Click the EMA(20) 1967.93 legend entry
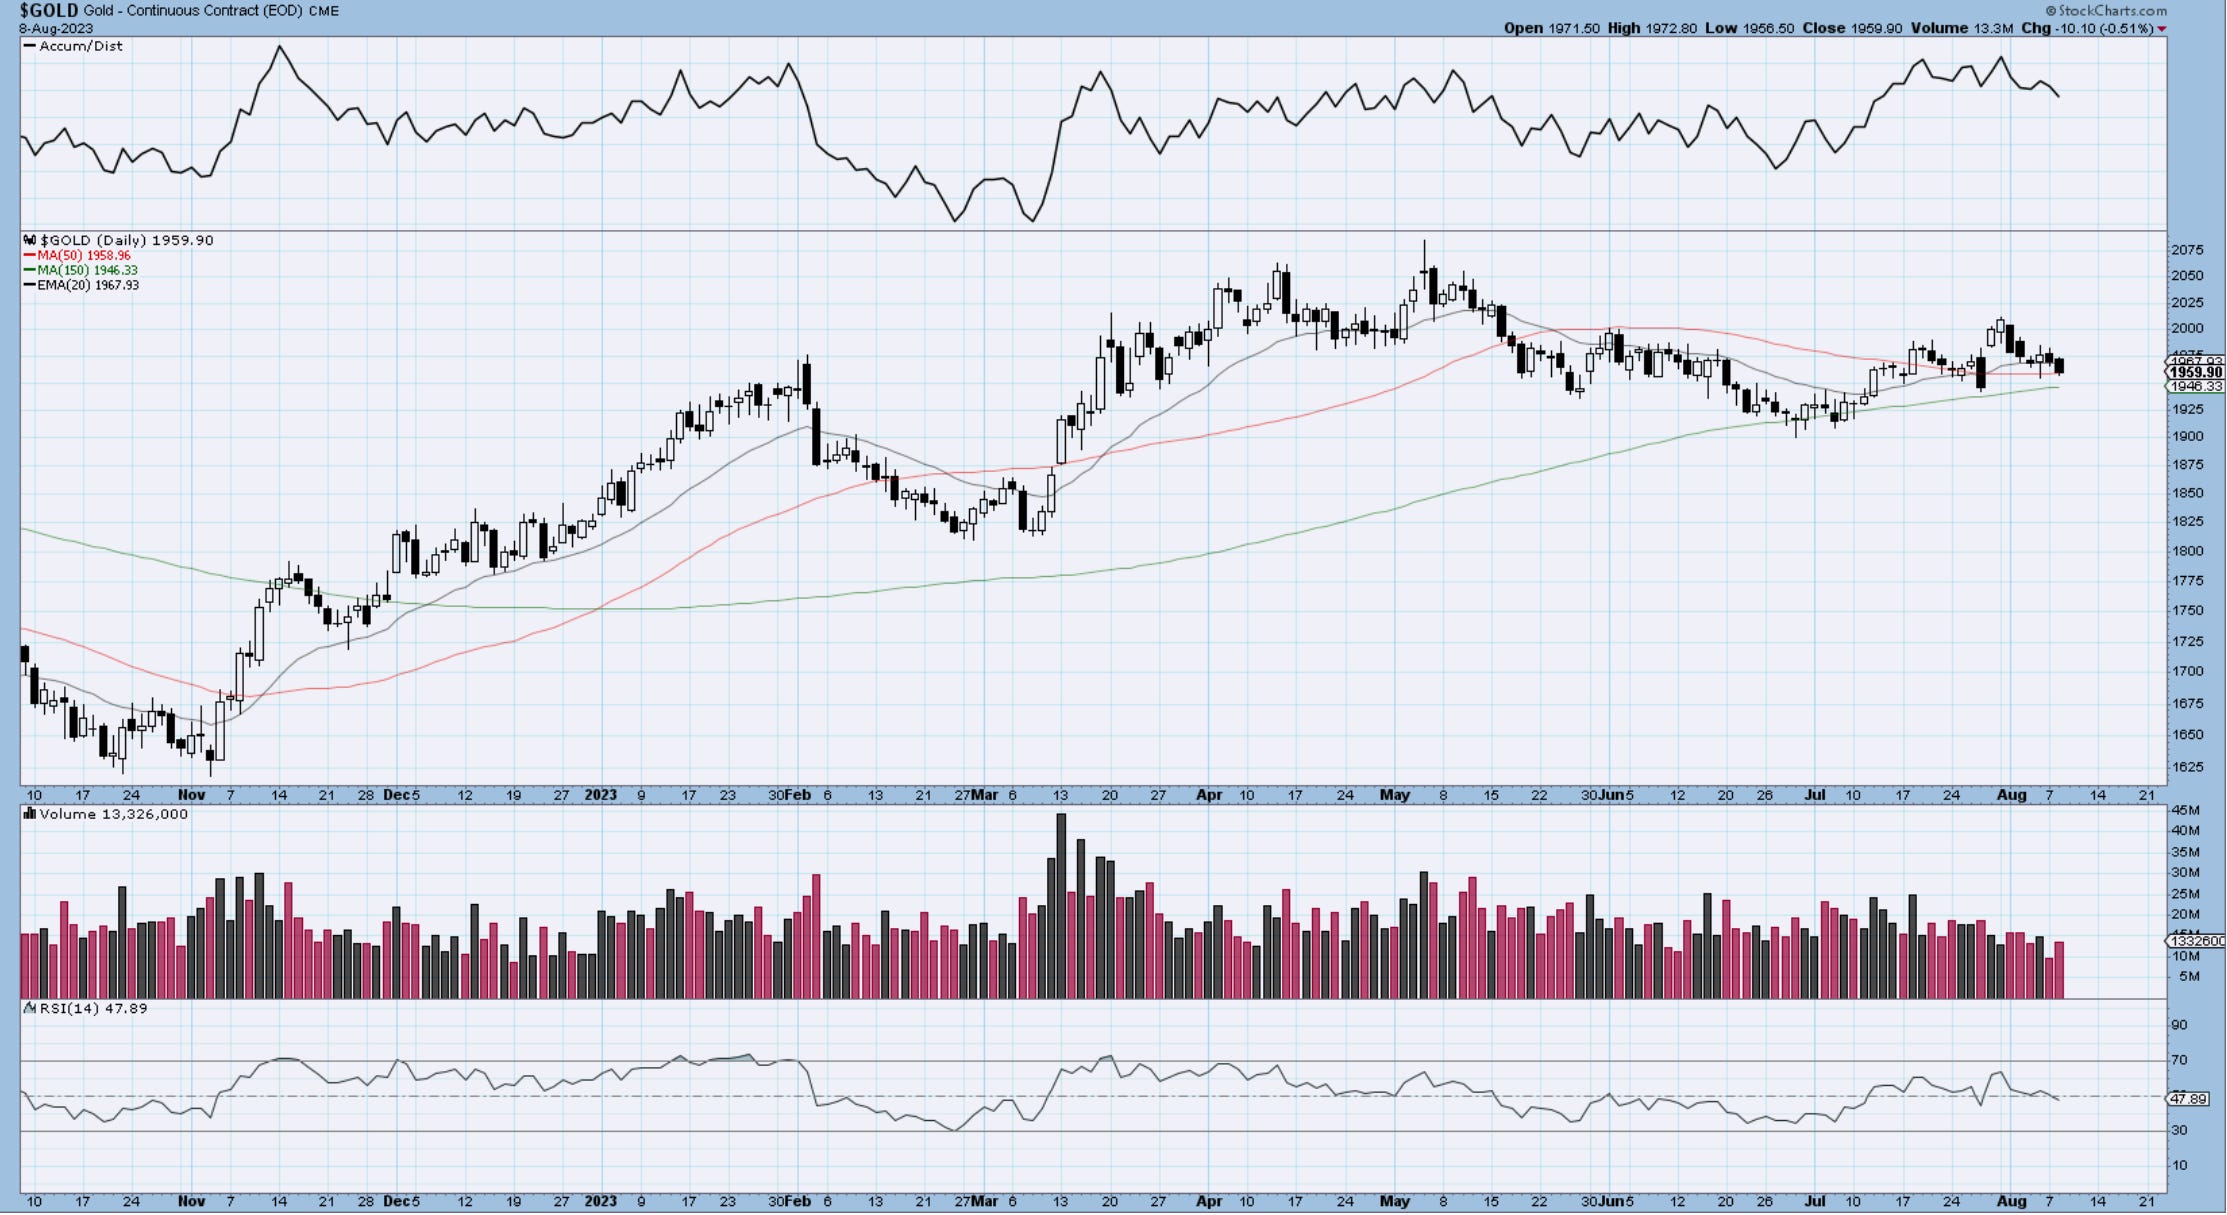Image resolution: width=2227 pixels, height=1215 pixels. point(88,286)
